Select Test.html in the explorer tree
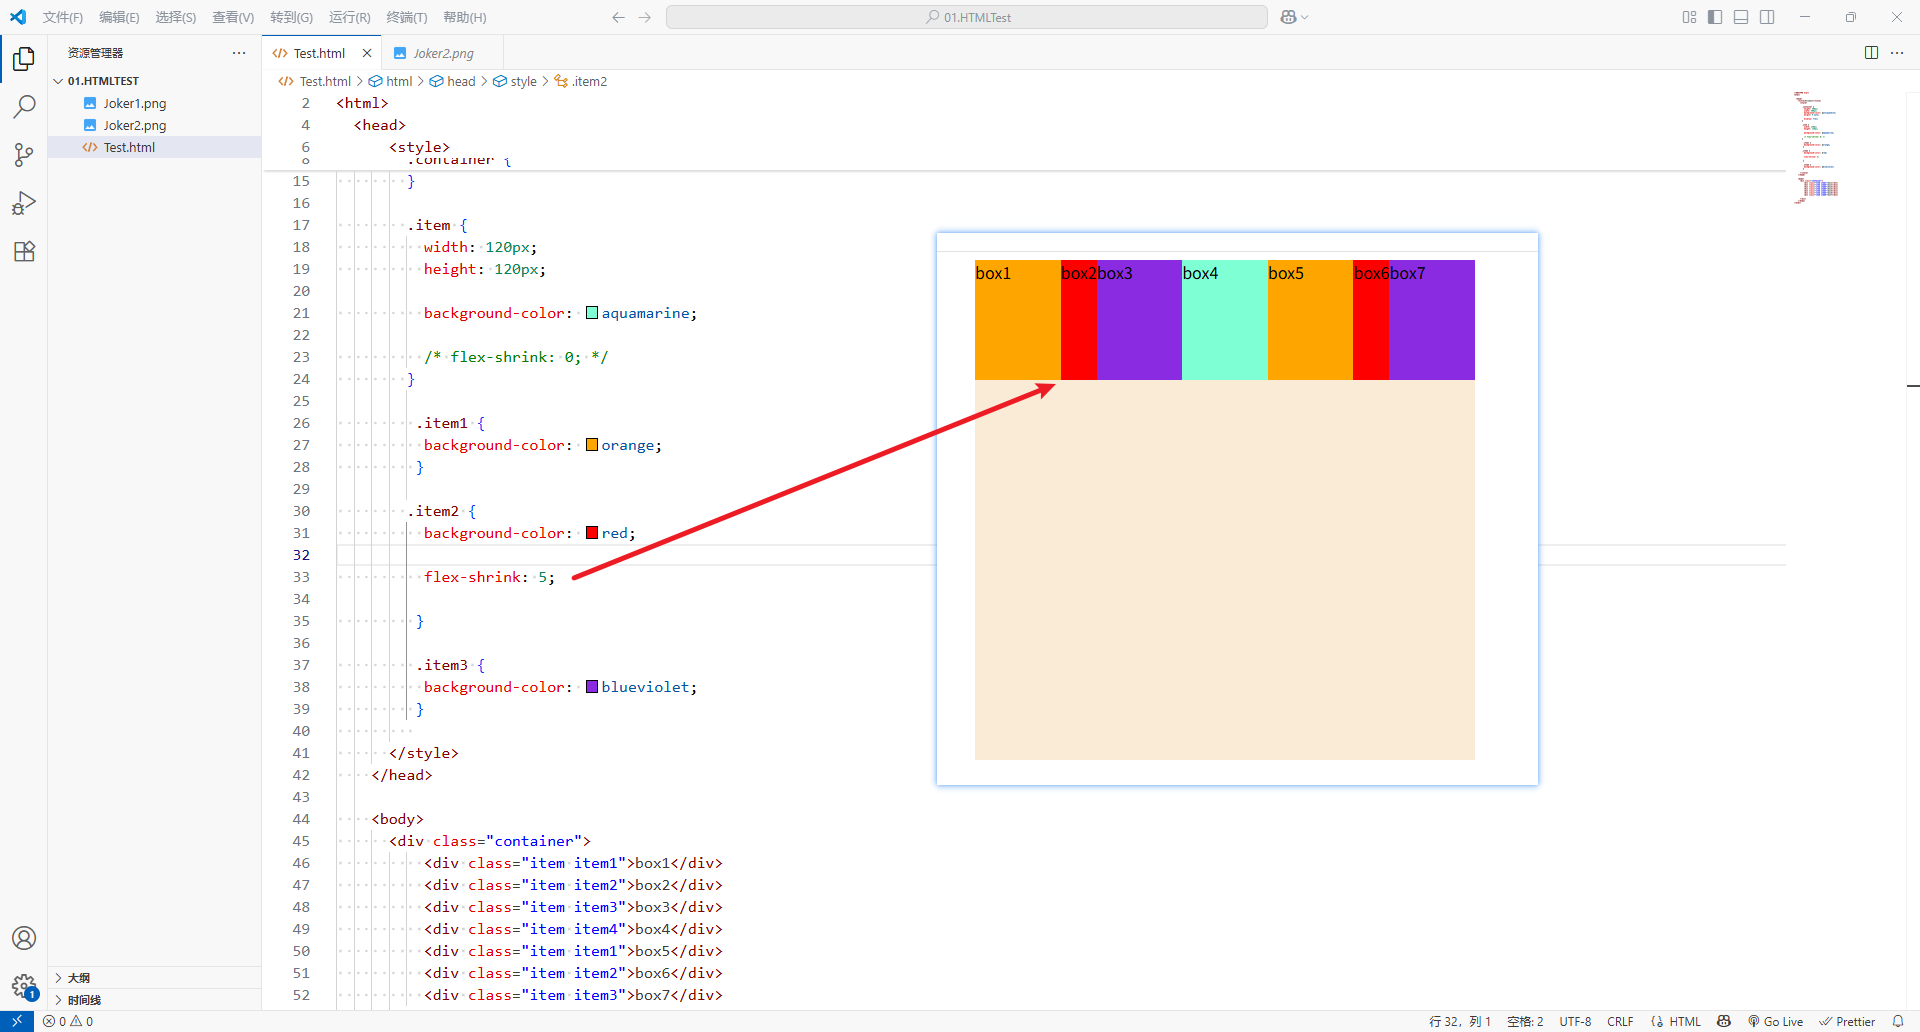 (156, 147)
